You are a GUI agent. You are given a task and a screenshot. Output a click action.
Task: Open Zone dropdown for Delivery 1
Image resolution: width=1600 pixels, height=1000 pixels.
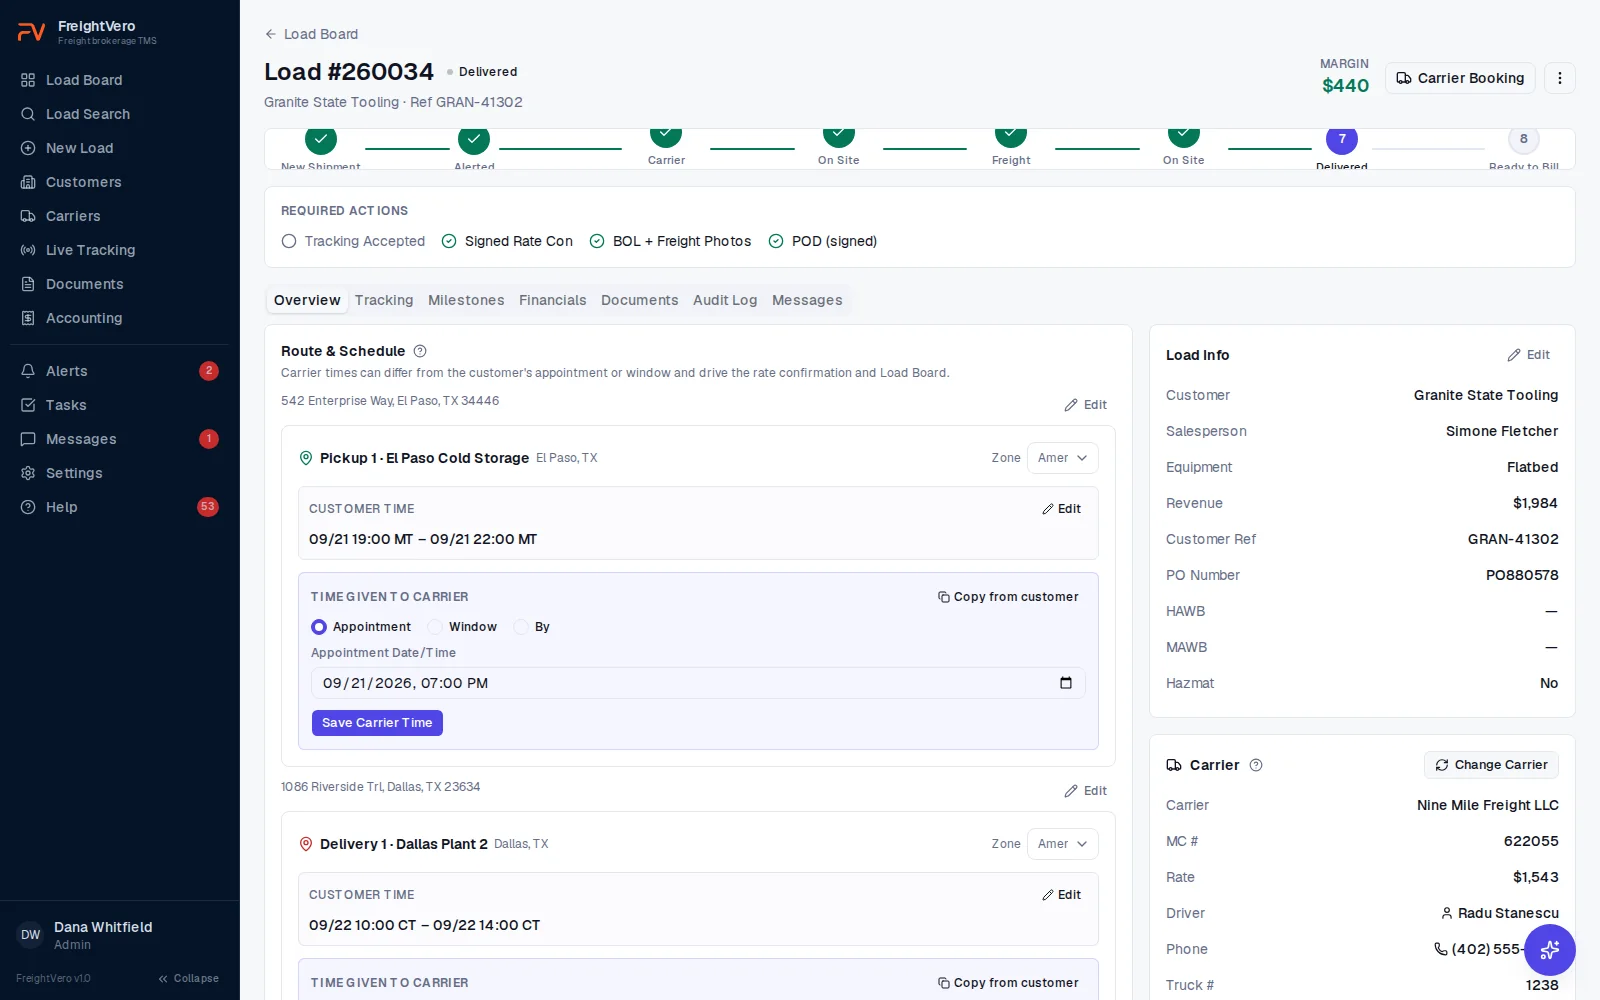click(x=1062, y=844)
